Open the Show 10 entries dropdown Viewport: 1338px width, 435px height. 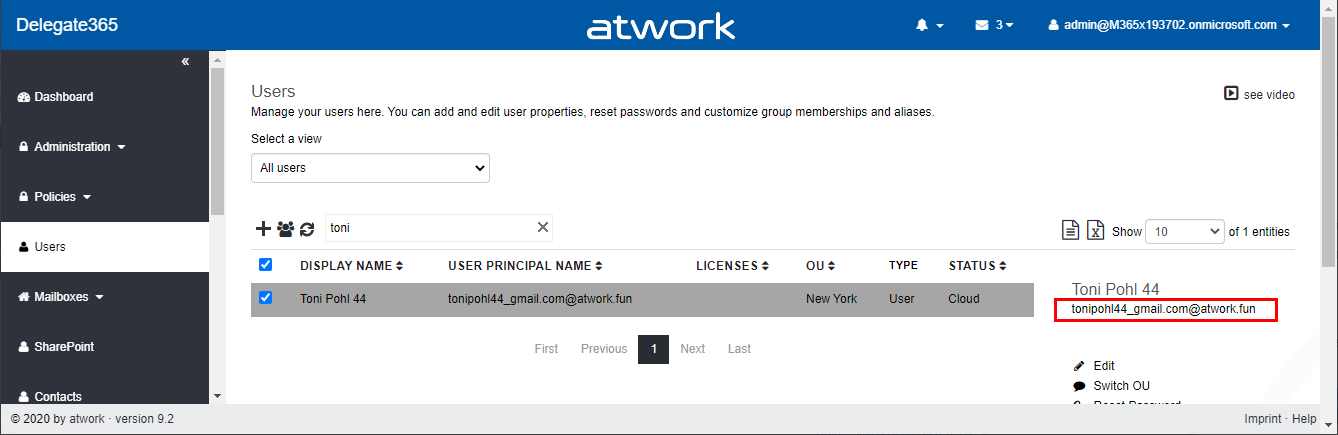[x=1185, y=231]
